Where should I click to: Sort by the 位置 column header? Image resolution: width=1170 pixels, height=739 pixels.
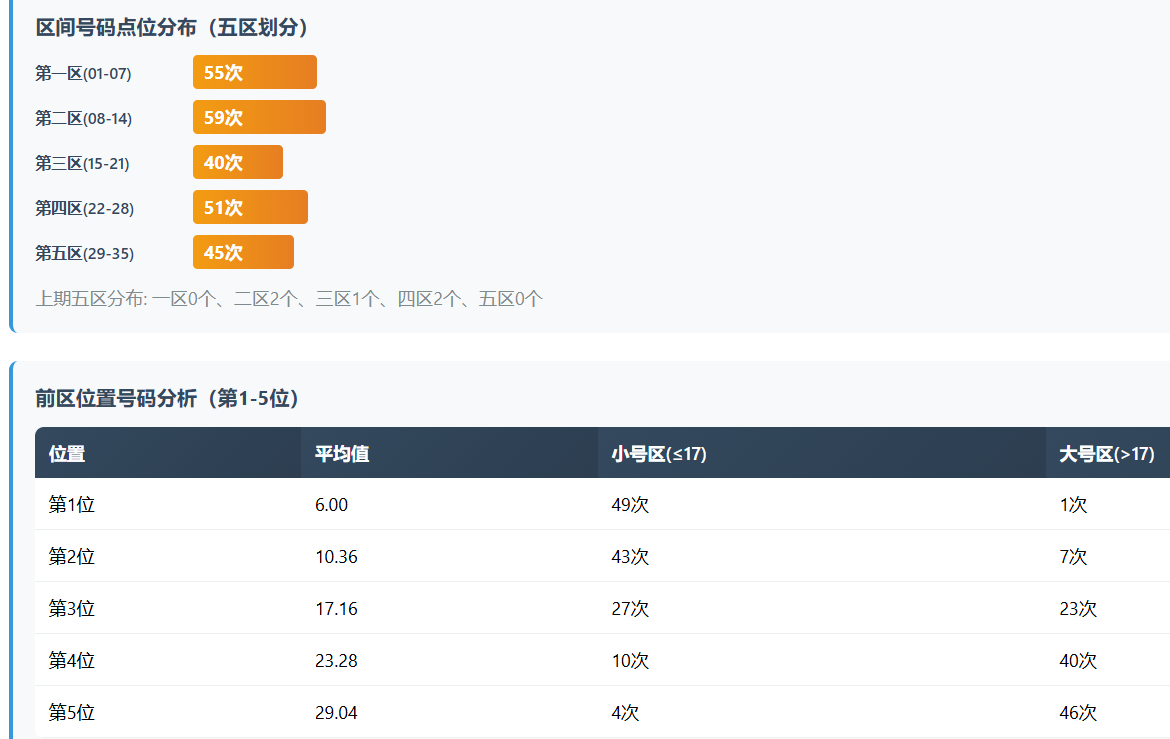pos(67,454)
